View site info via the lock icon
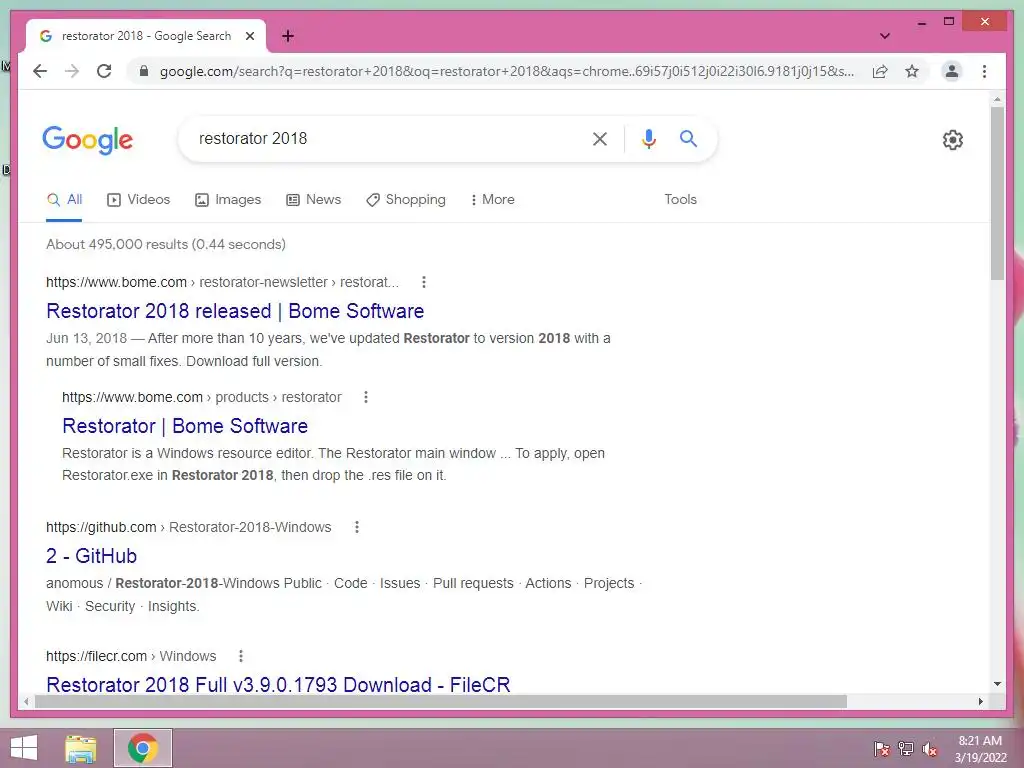The image size is (1024, 768). pos(144,71)
